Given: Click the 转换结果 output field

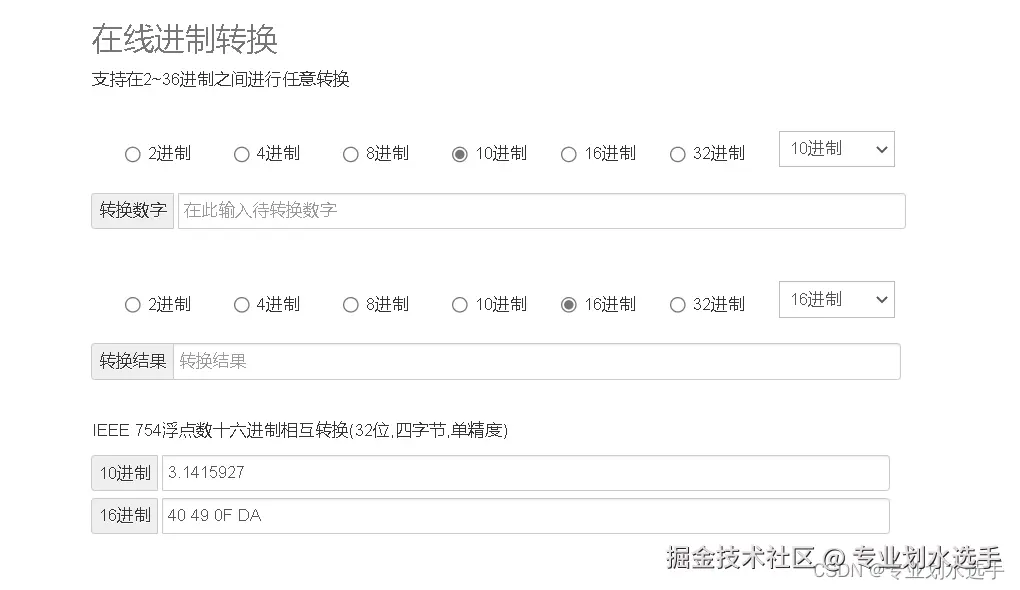Looking at the screenshot, I should pyautogui.click(x=536, y=362).
